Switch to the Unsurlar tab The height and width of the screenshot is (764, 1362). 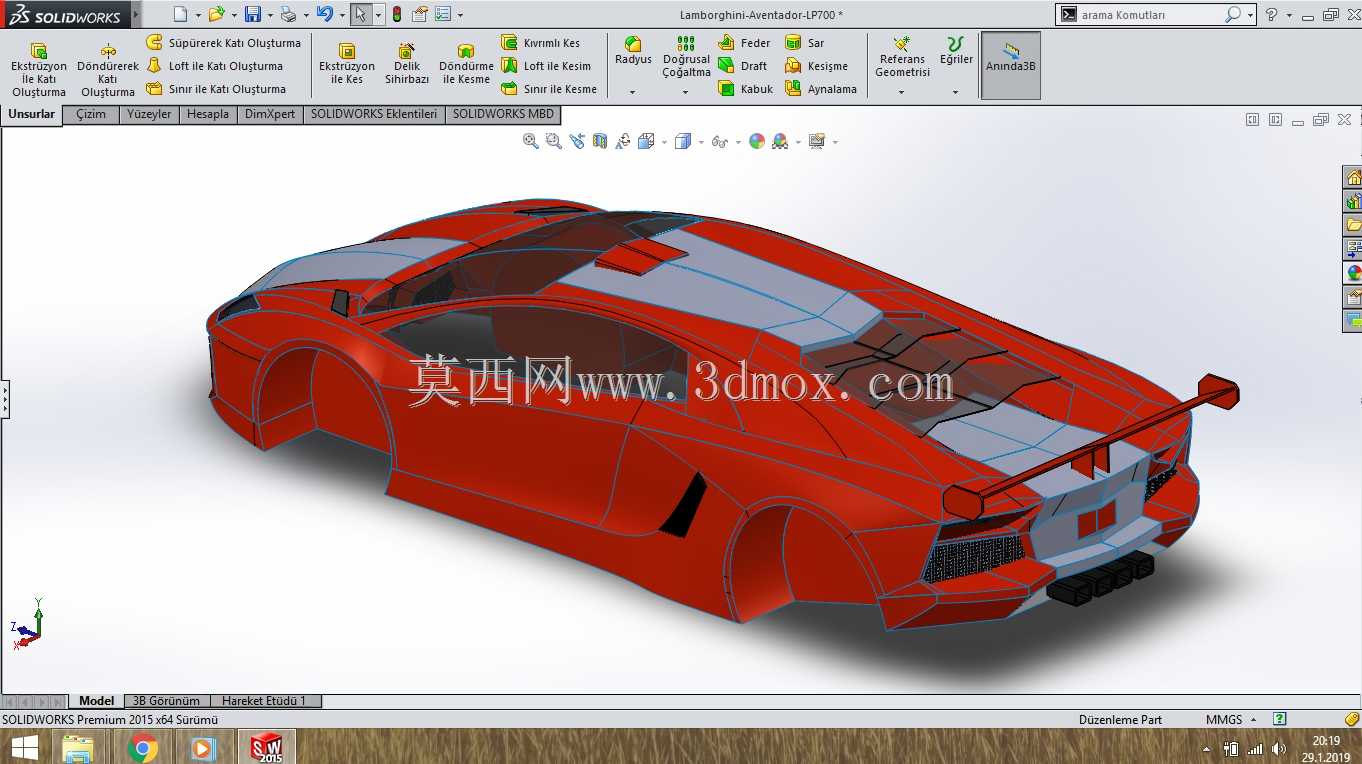pyautogui.click(x=32, y=114)
